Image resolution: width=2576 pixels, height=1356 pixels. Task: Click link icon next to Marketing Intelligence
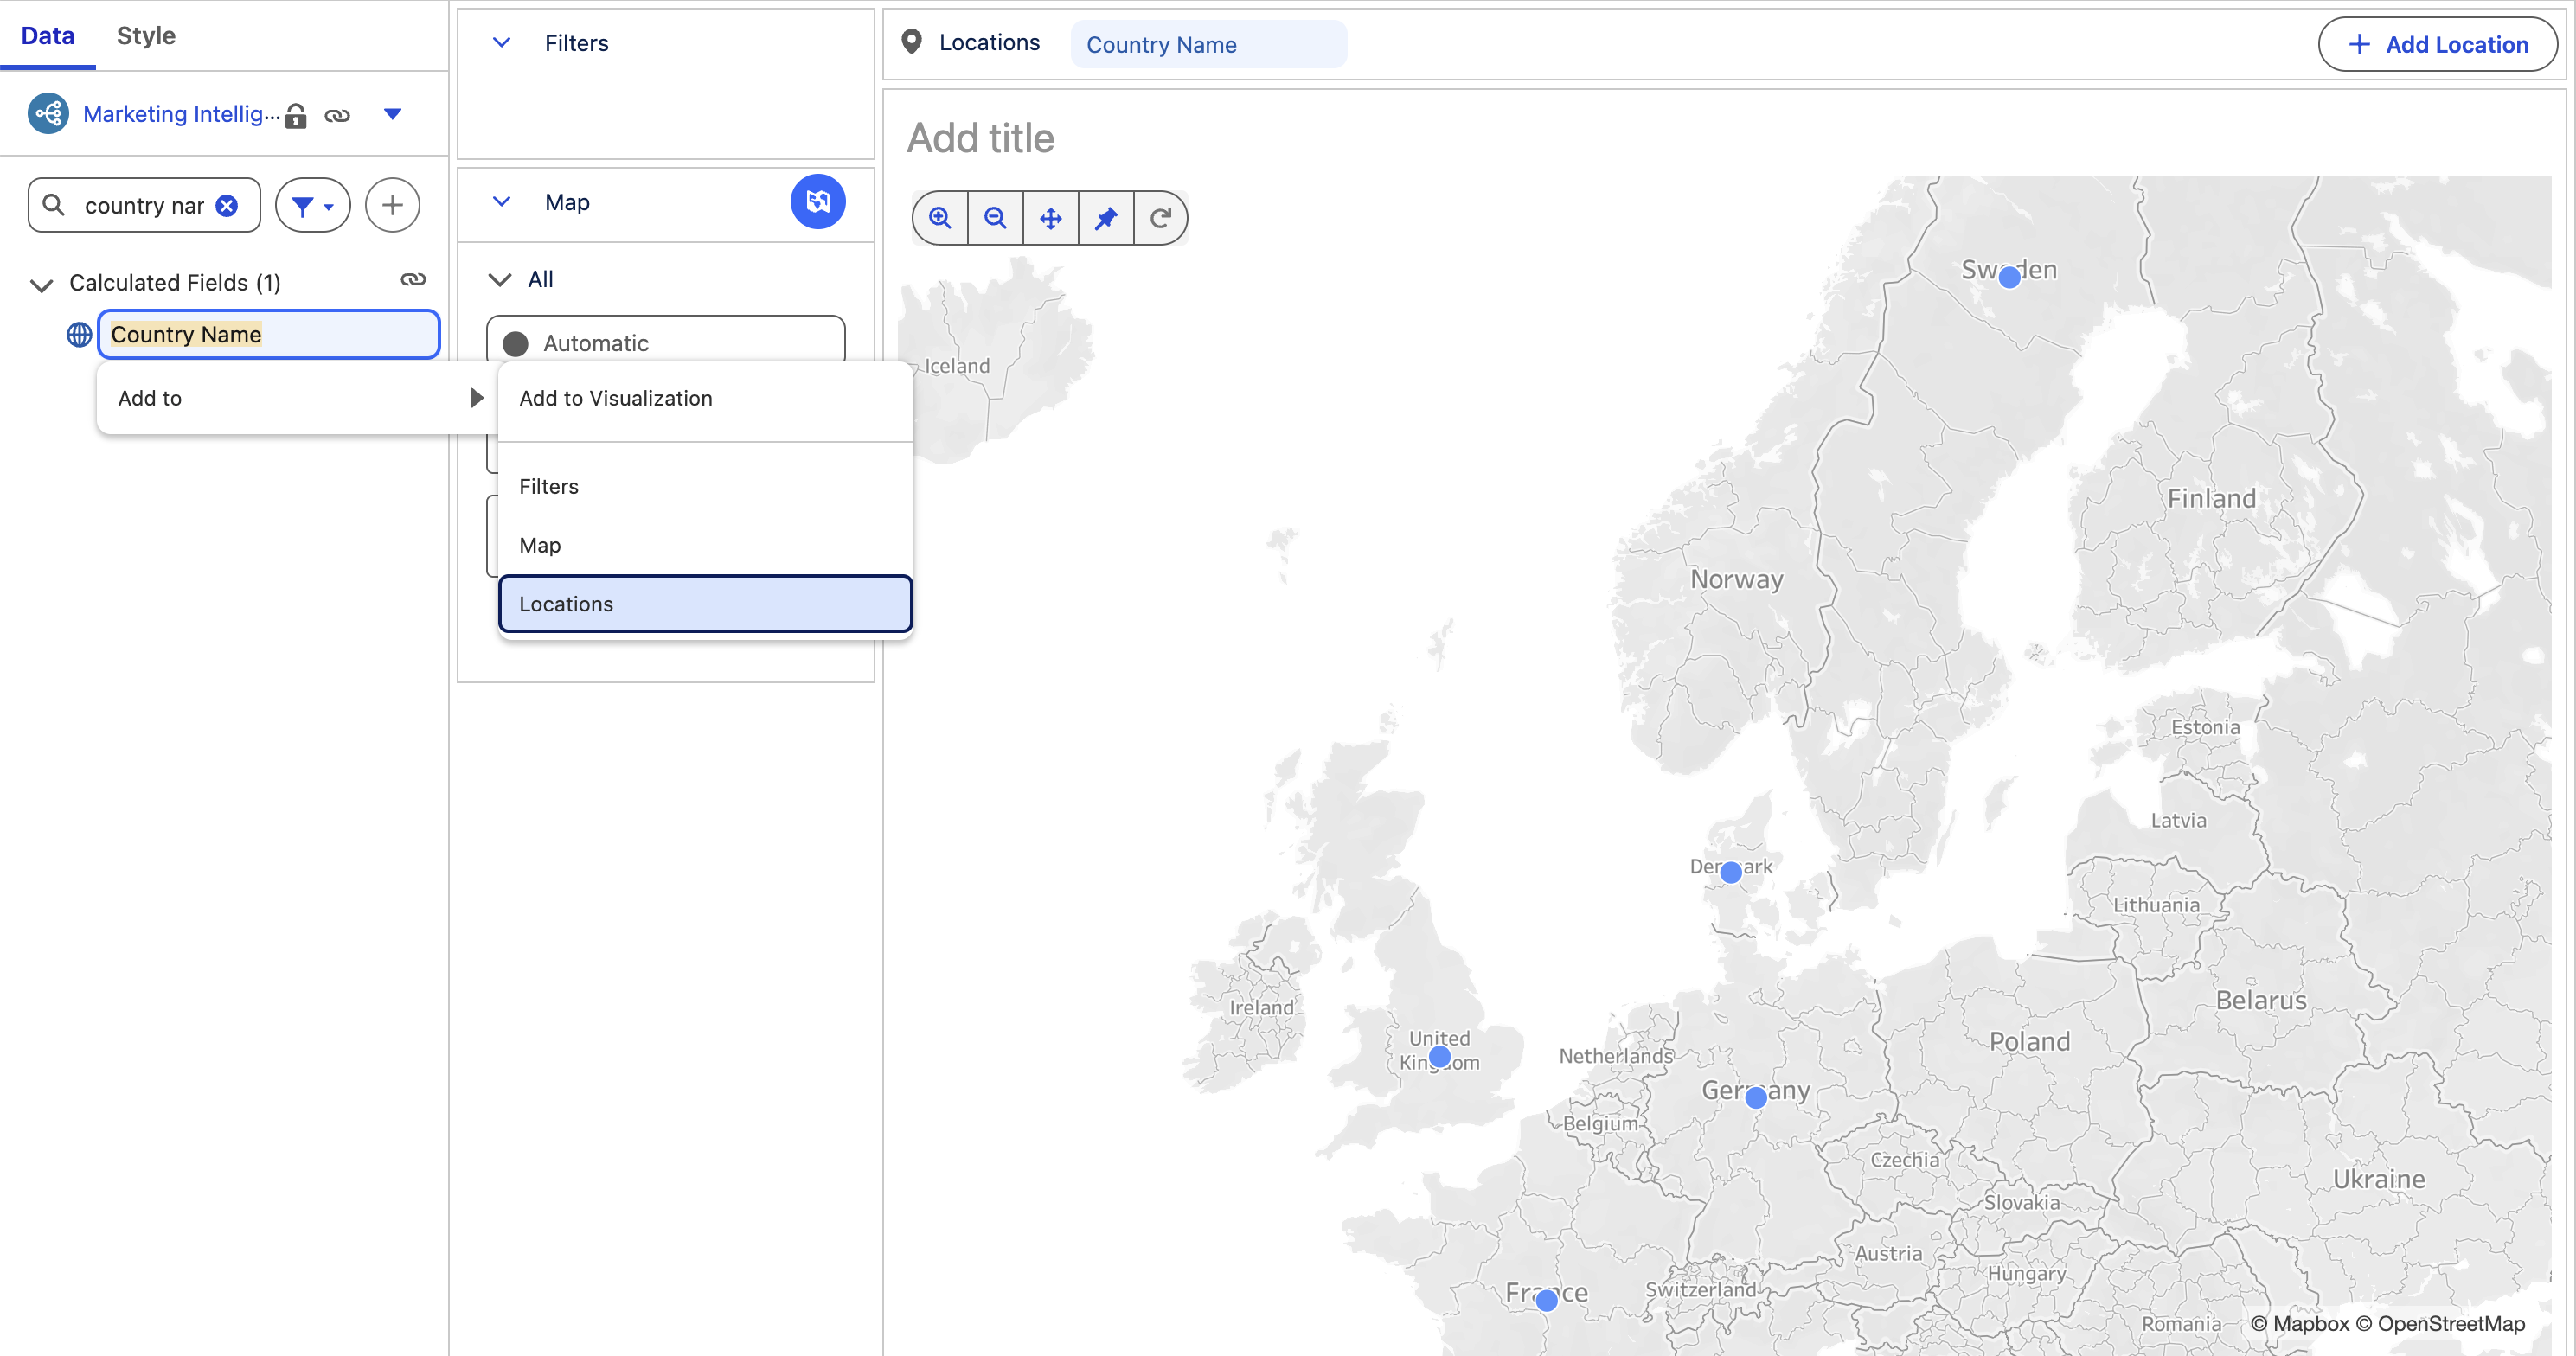[x=337, y=116]
